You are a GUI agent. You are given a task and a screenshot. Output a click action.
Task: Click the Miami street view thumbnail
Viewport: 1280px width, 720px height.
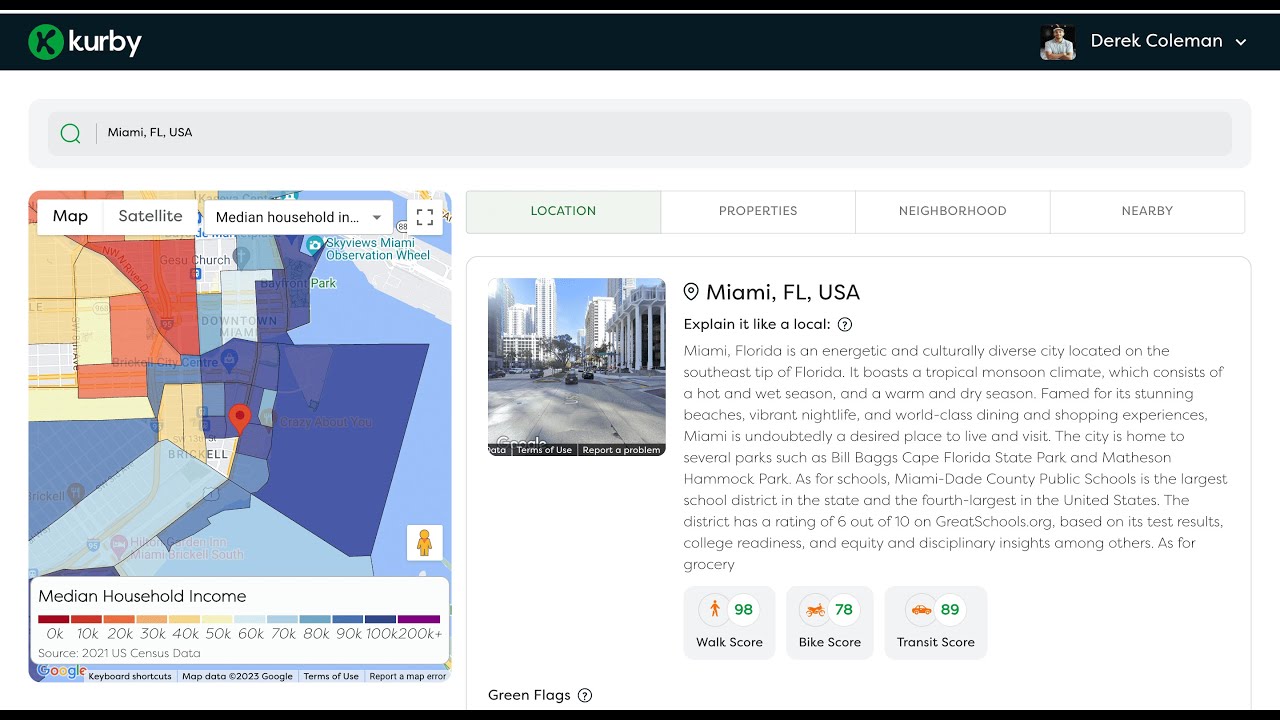point(576,366)
